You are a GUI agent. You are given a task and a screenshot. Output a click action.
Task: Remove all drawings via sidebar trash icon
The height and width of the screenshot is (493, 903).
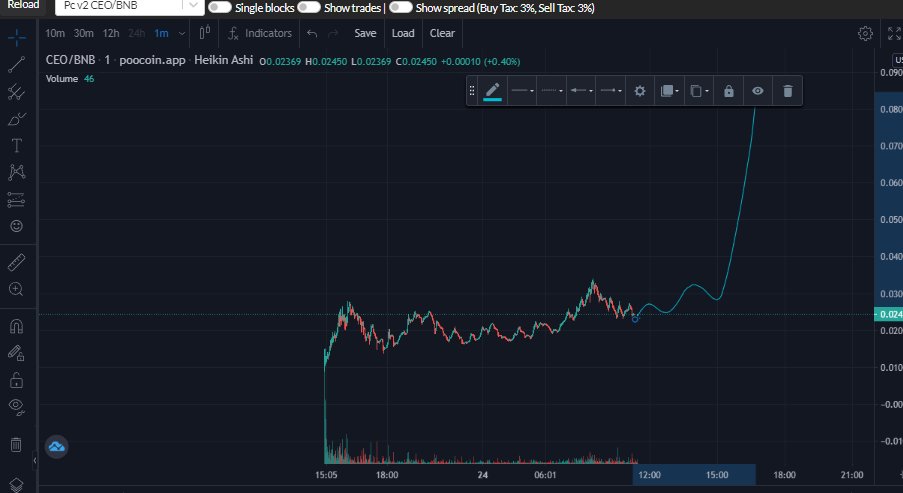pyautogui.click(x=17, y=444)
